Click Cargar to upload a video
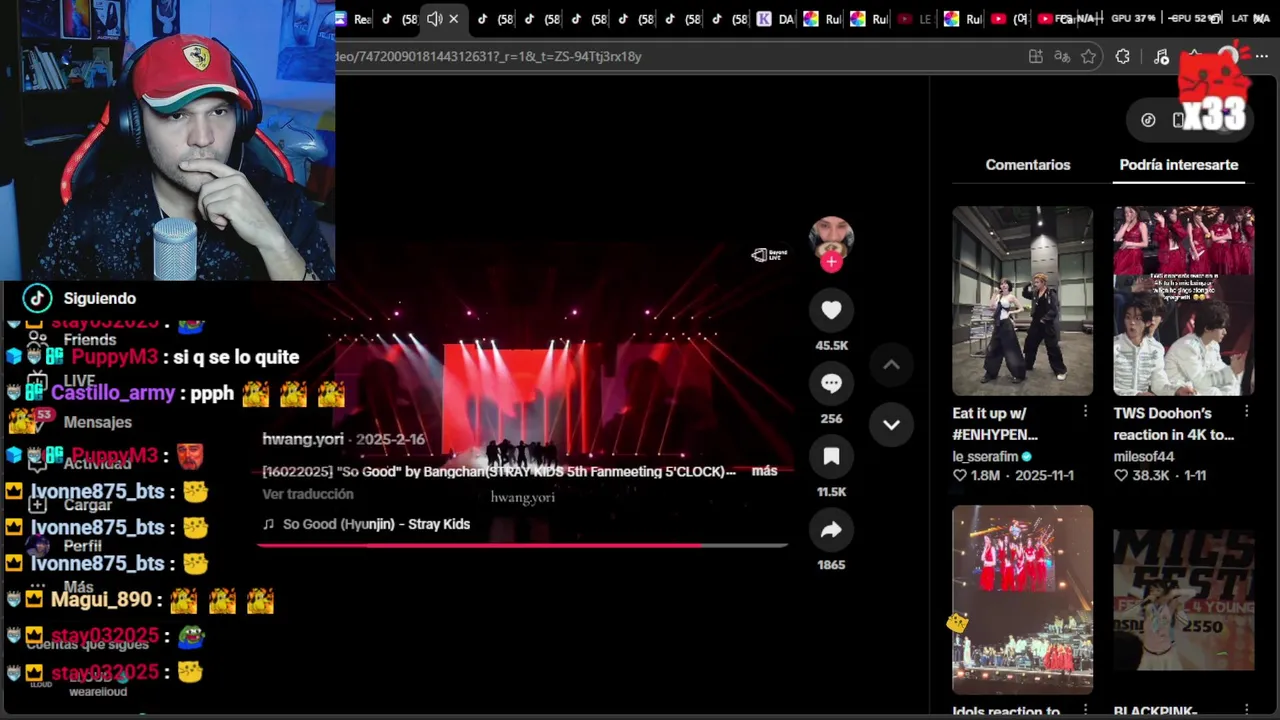This screenshot has width=1280, height=720. pos(87,505)
